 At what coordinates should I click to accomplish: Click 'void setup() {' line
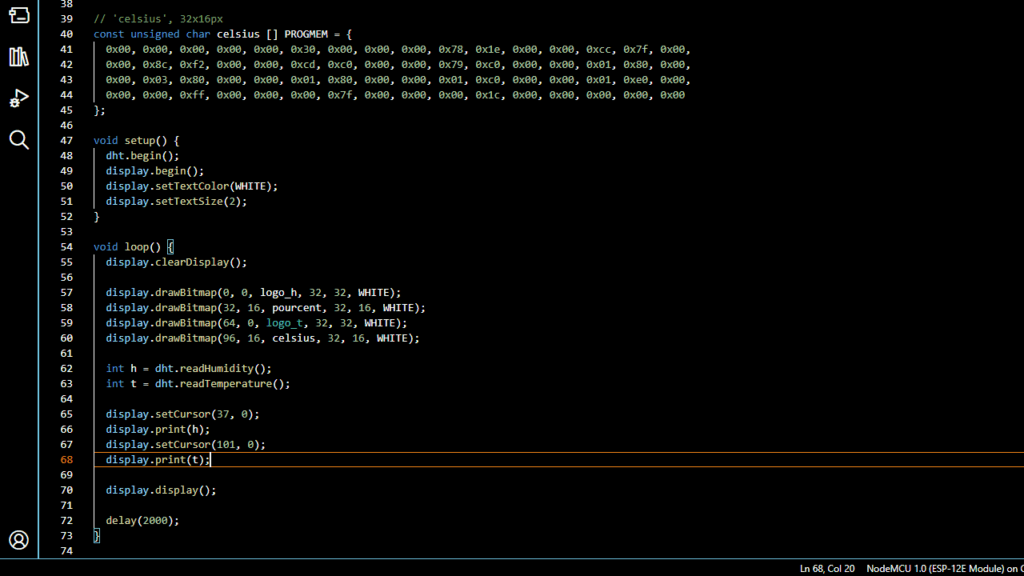136,140
